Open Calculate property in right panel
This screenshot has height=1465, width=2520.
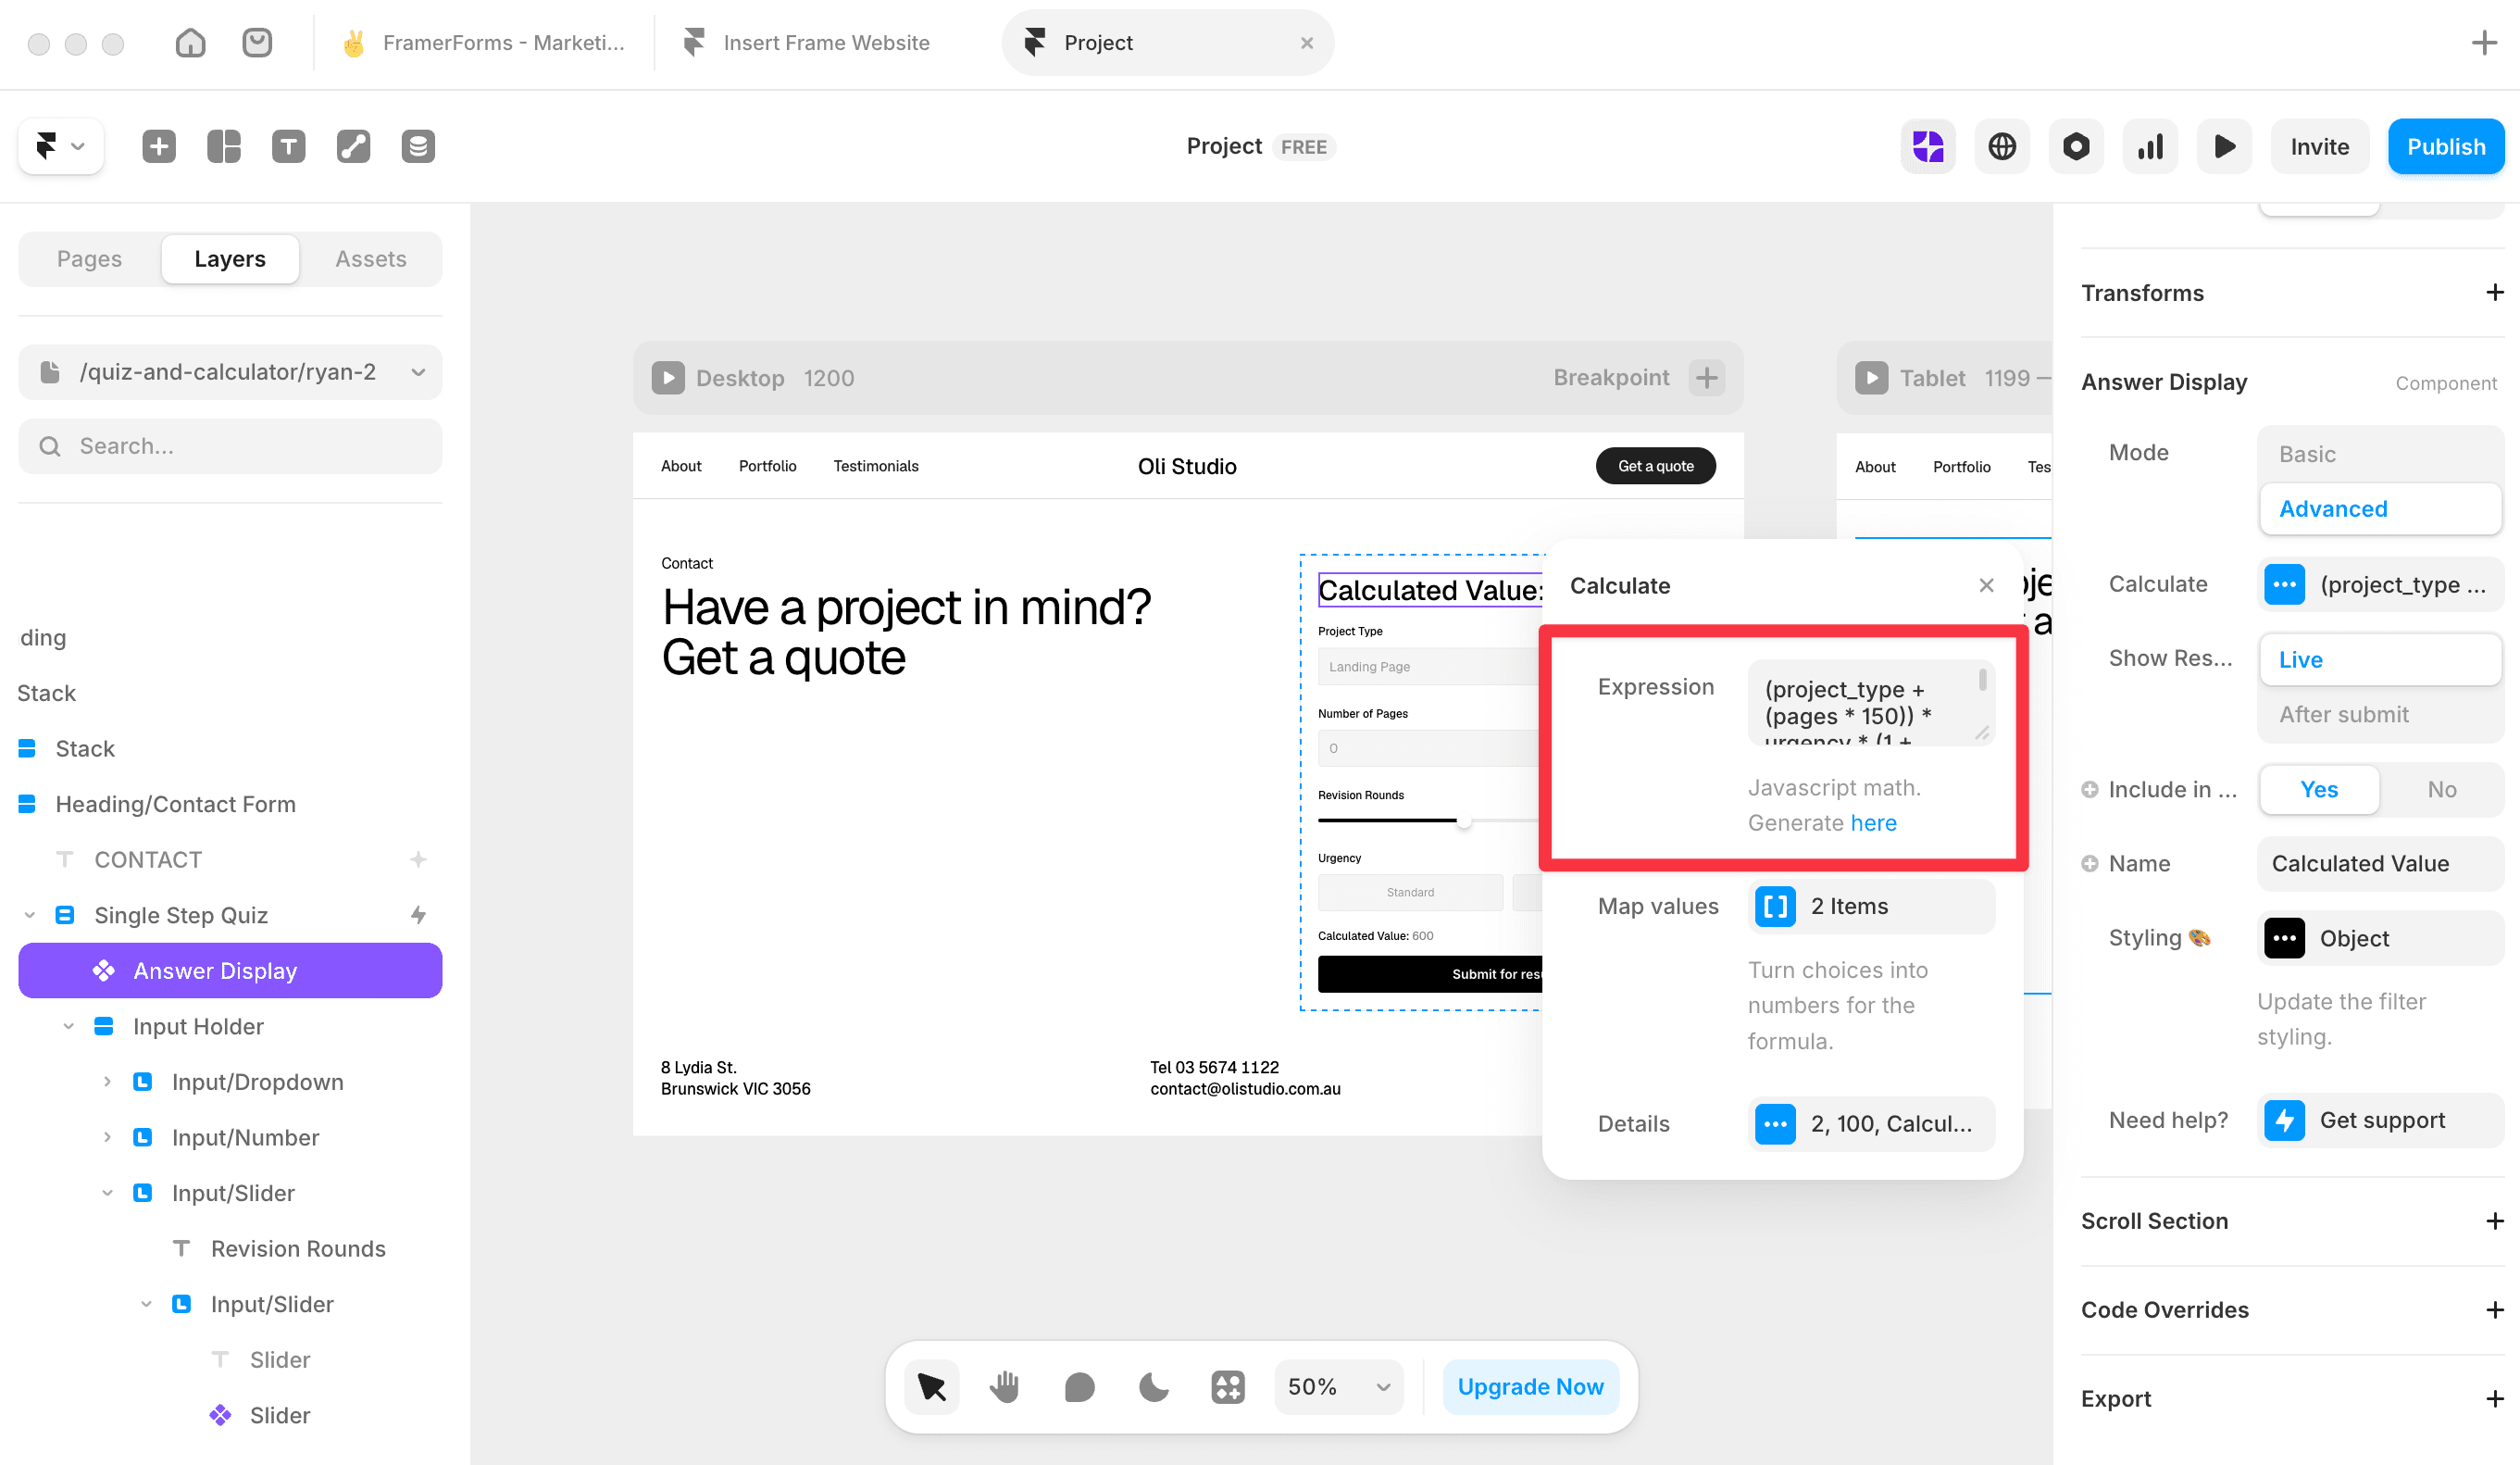click(2380, 584)
